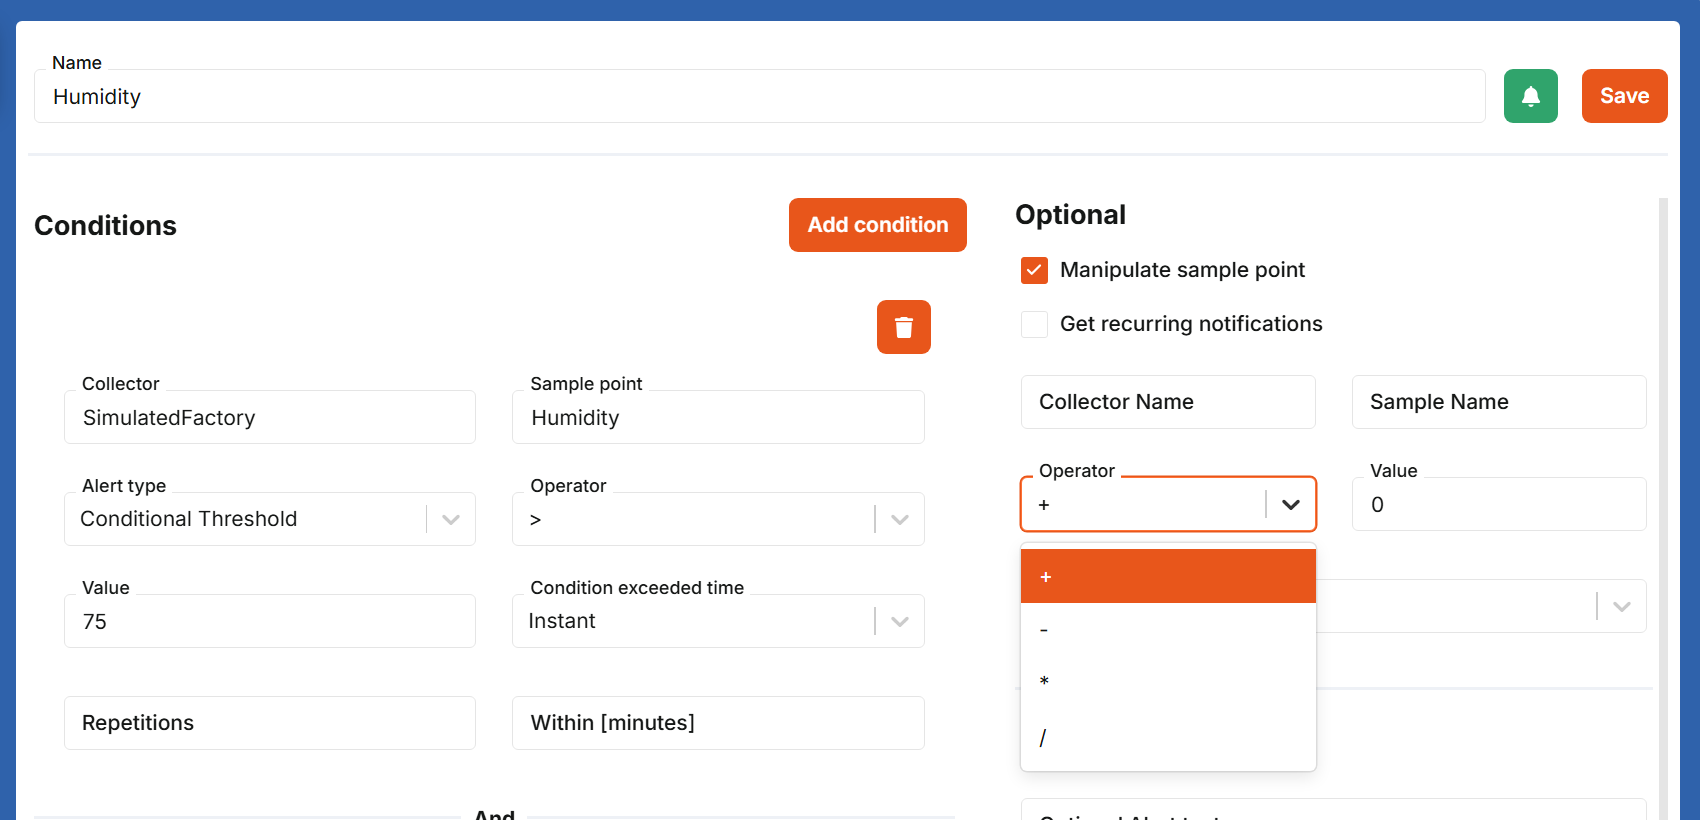This screenshot has height=820, width=1700.
Task: Save the alert
Action: 1624,96
